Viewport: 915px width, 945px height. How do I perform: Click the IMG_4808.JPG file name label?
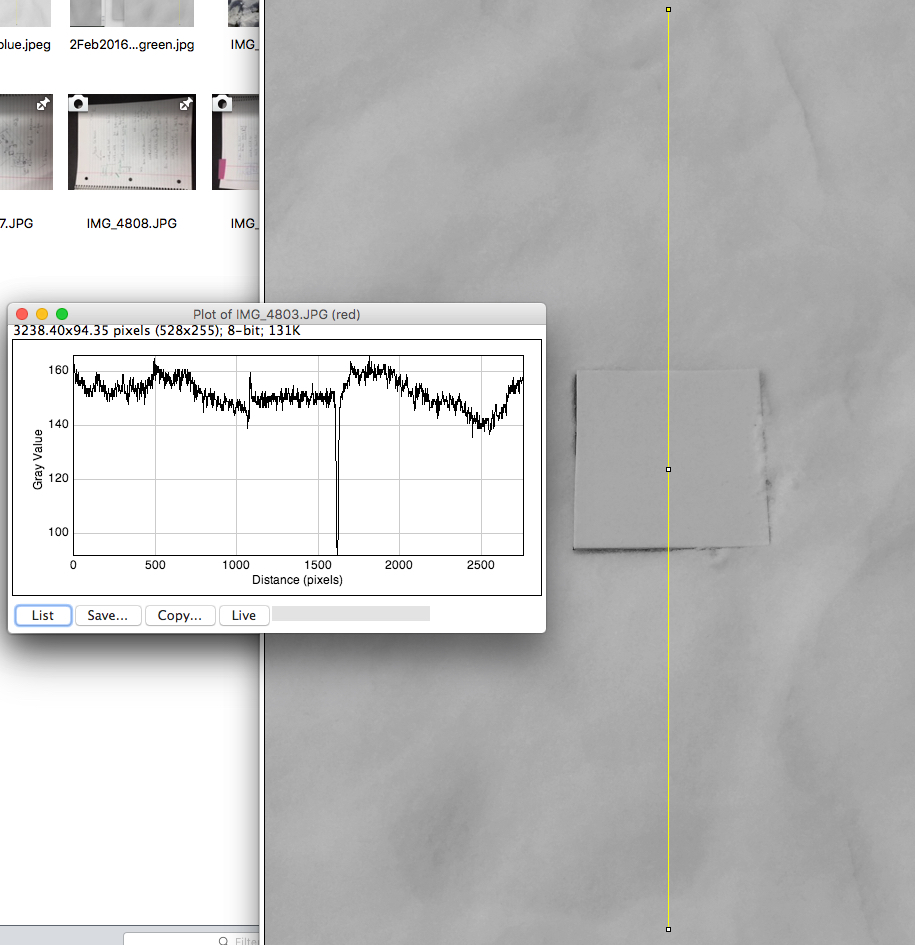(132, 223)
